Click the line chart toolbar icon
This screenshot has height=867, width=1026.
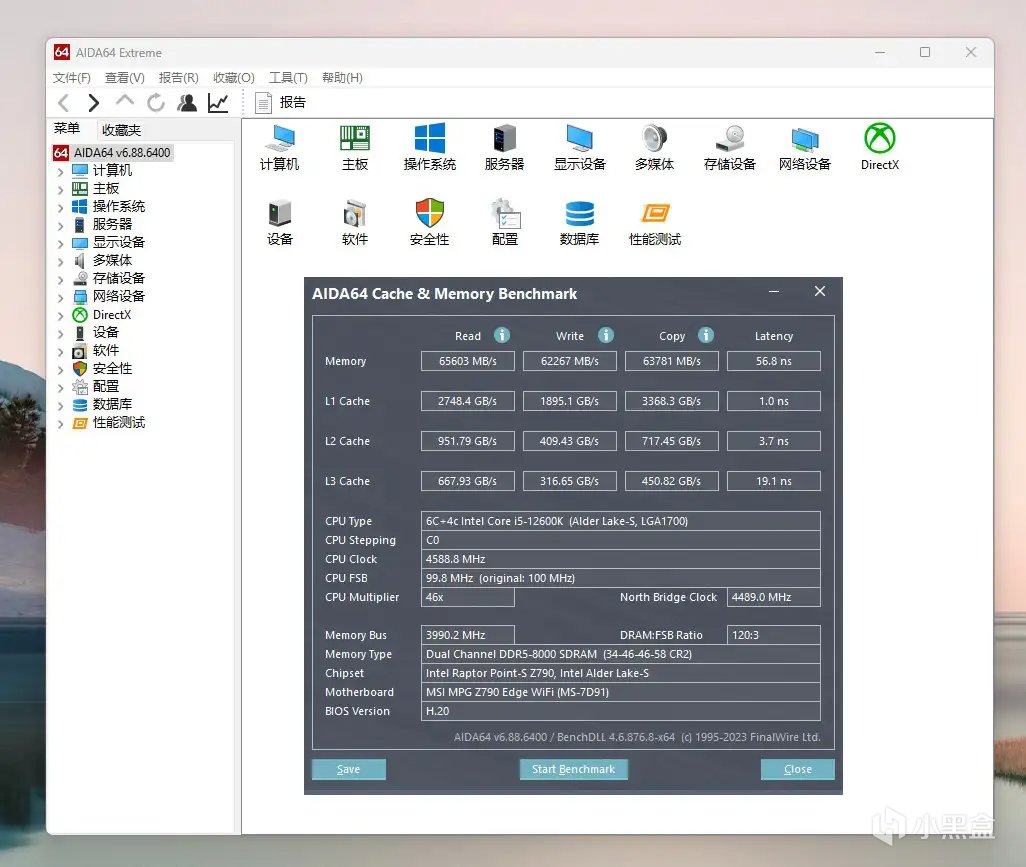click(x=218, y=103)
